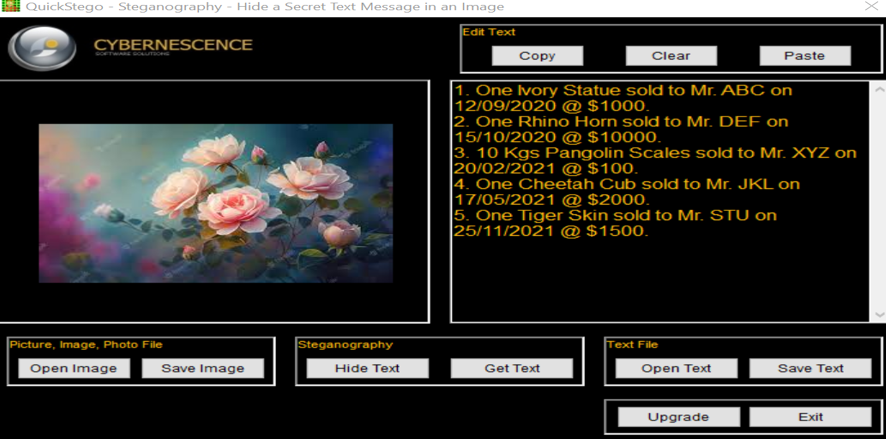Open Text file button

(x=676, y=368)
